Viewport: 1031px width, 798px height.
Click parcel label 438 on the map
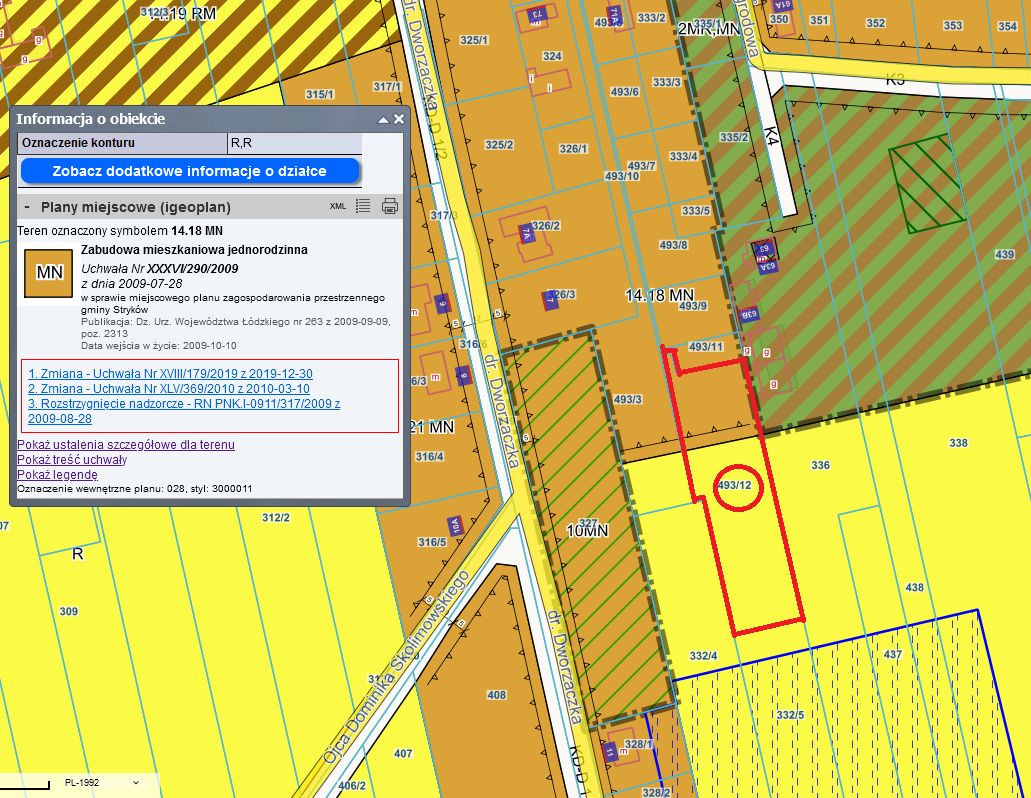915,587
